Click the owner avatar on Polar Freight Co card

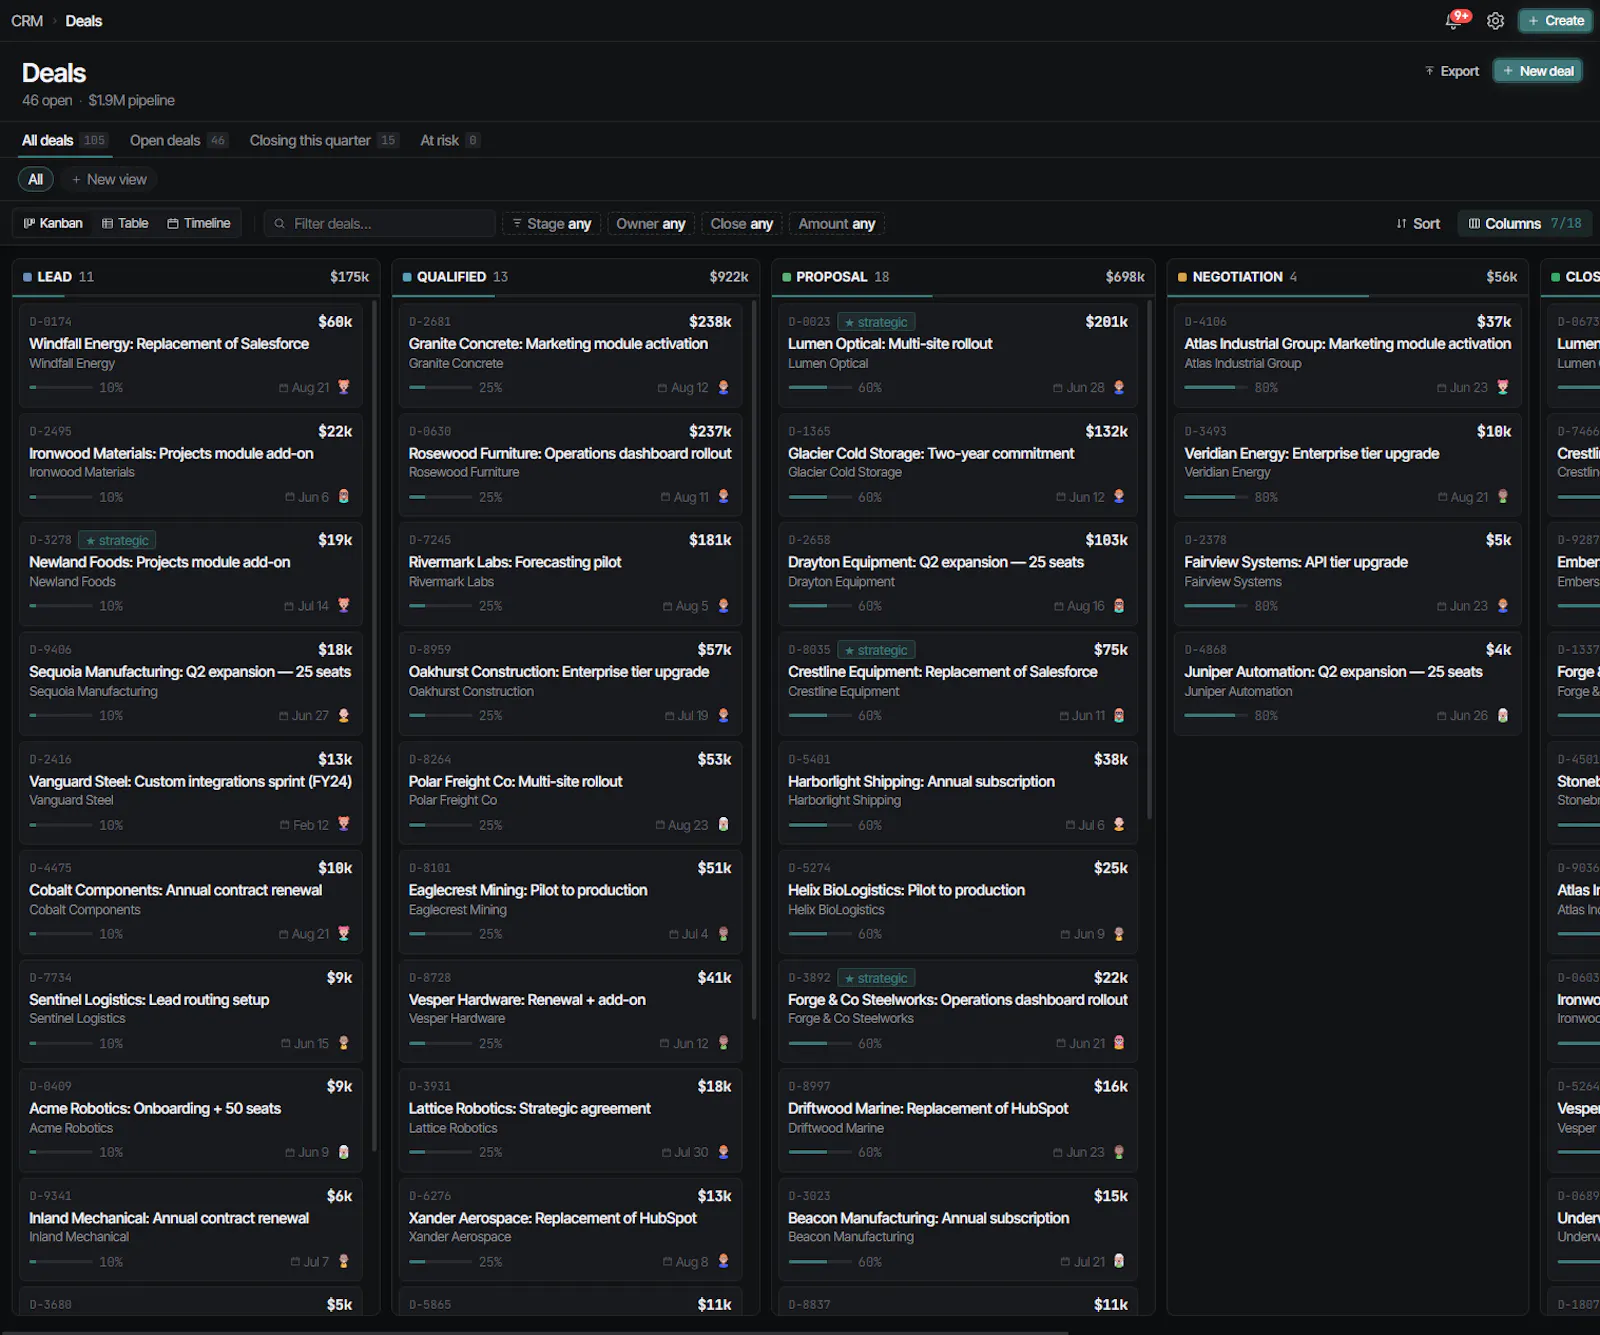point(724,825)
